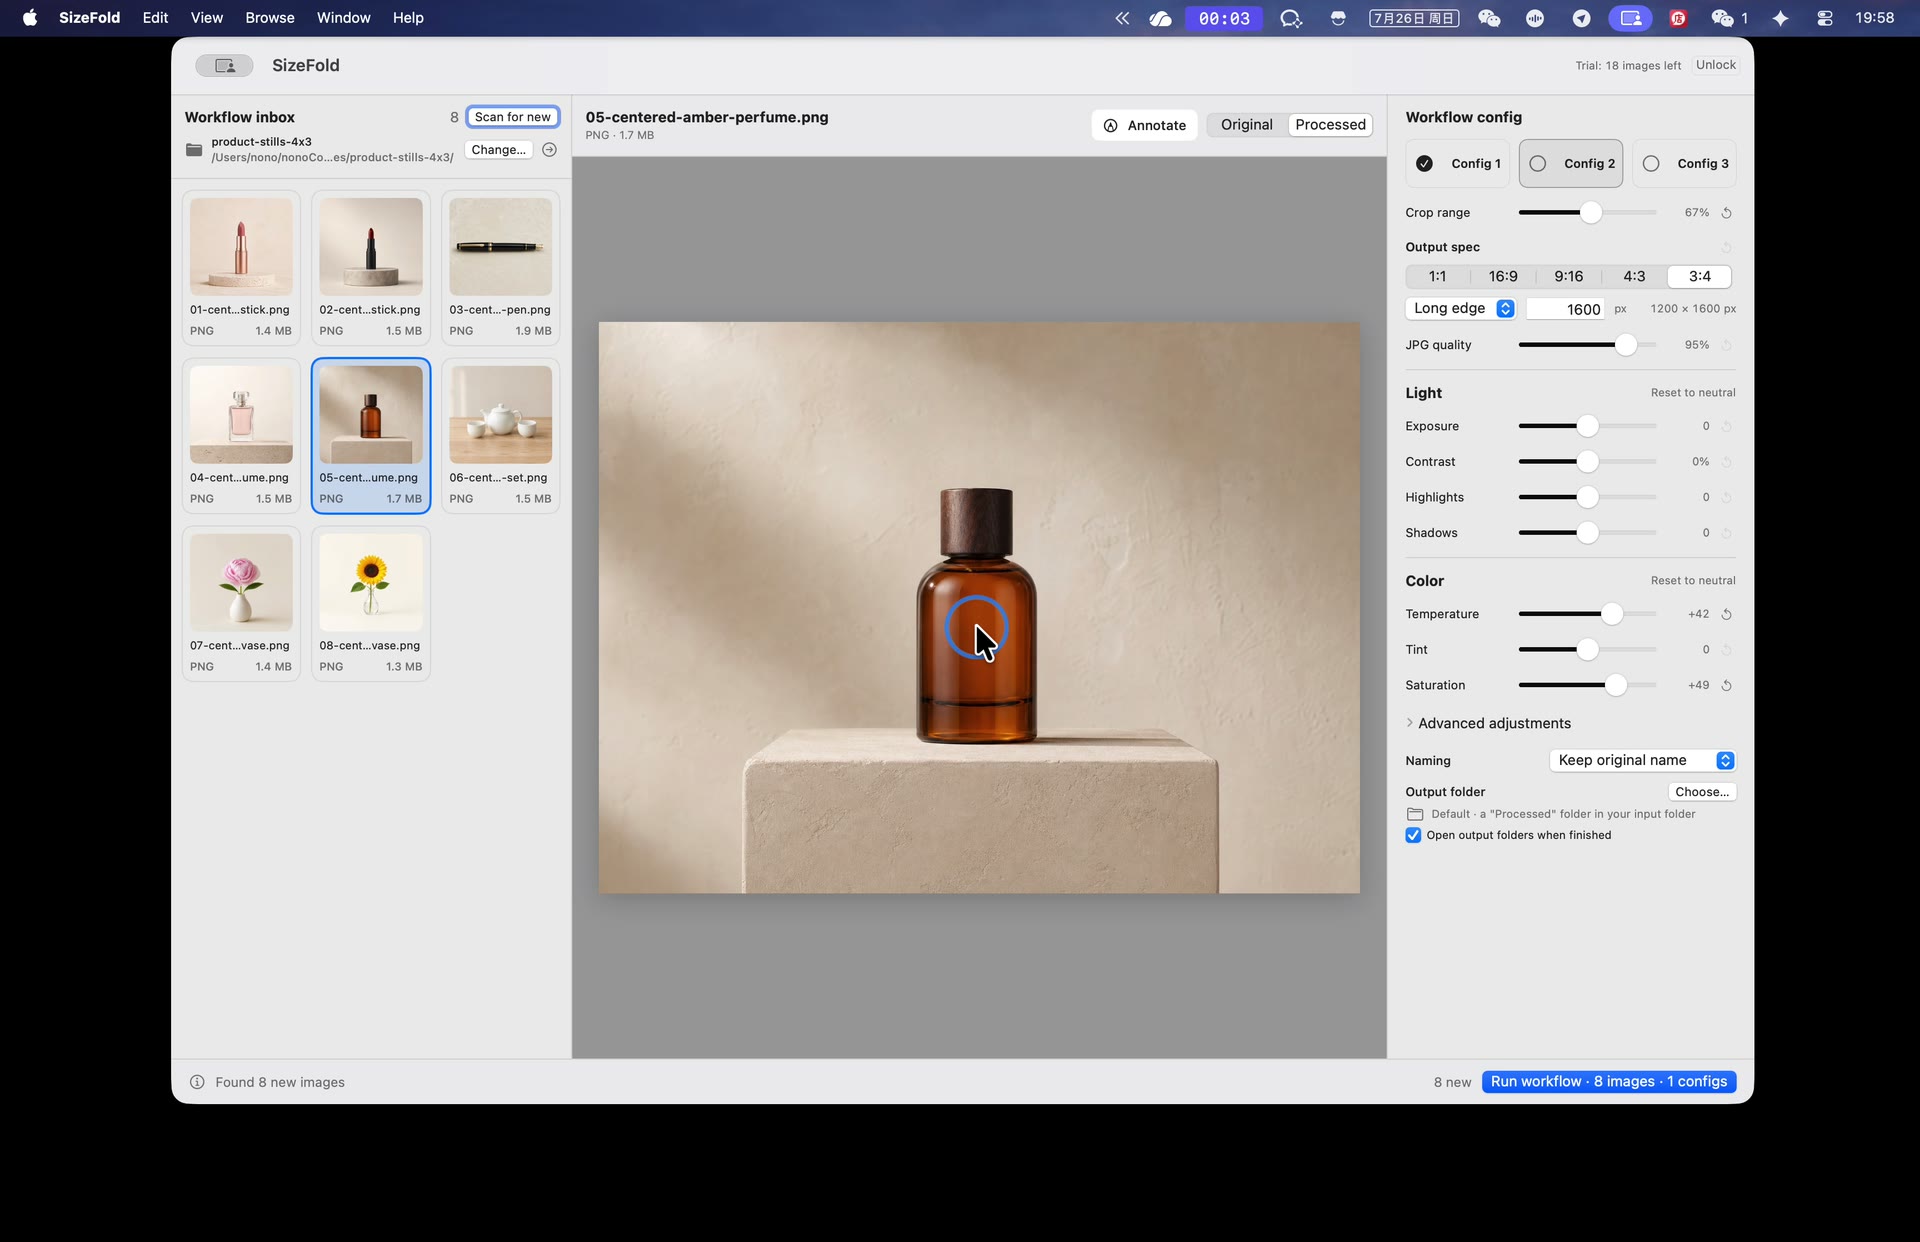
Task: Reset Light section to neutral
Action: (1692, 393)
